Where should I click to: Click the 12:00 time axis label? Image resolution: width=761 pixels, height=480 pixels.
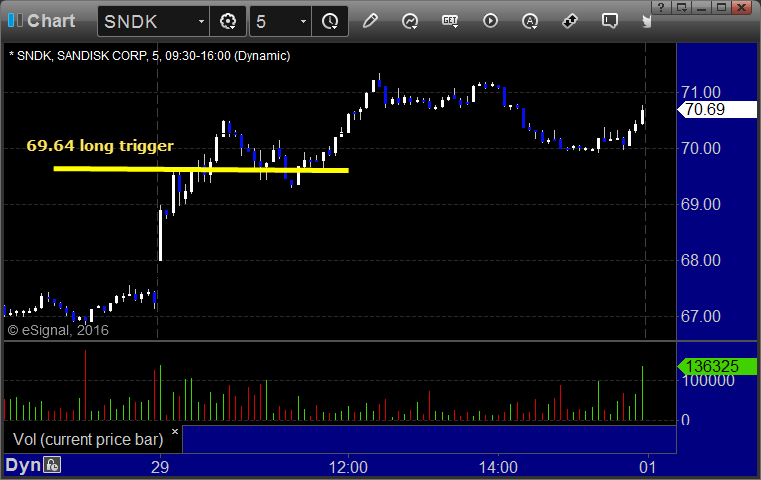coord(348,467)
